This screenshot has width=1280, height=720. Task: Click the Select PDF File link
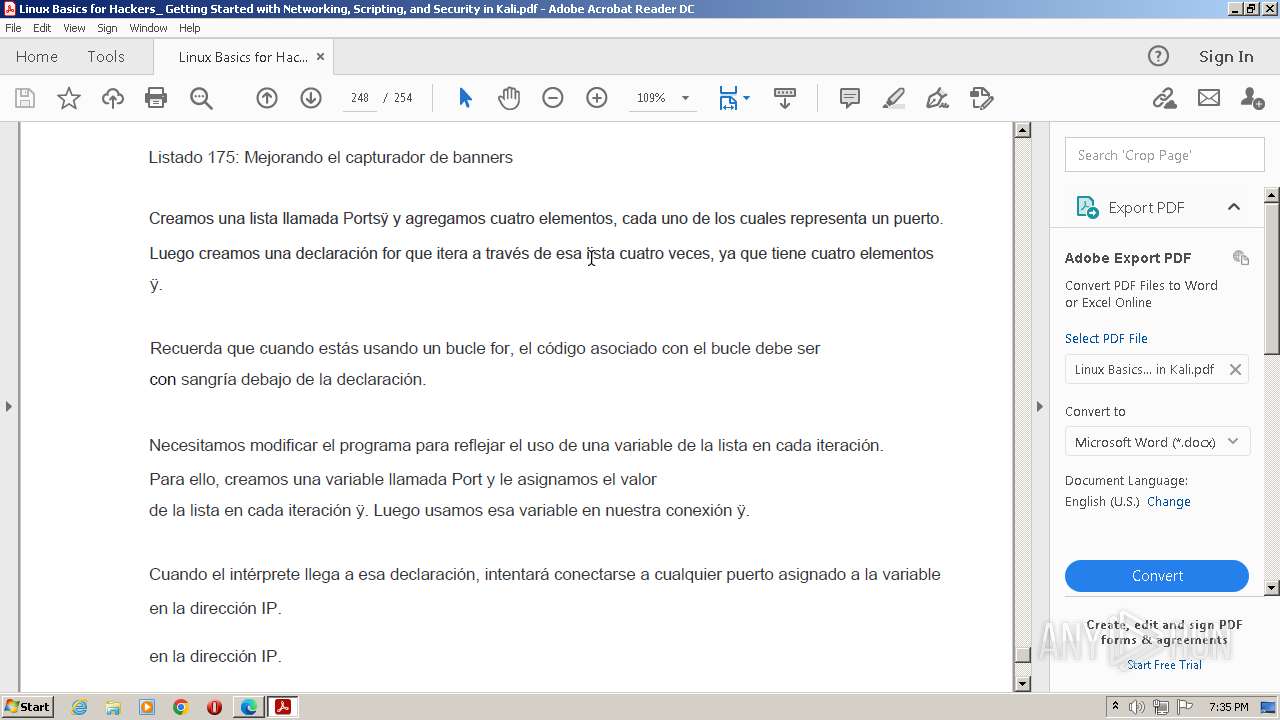point(1106,339)
